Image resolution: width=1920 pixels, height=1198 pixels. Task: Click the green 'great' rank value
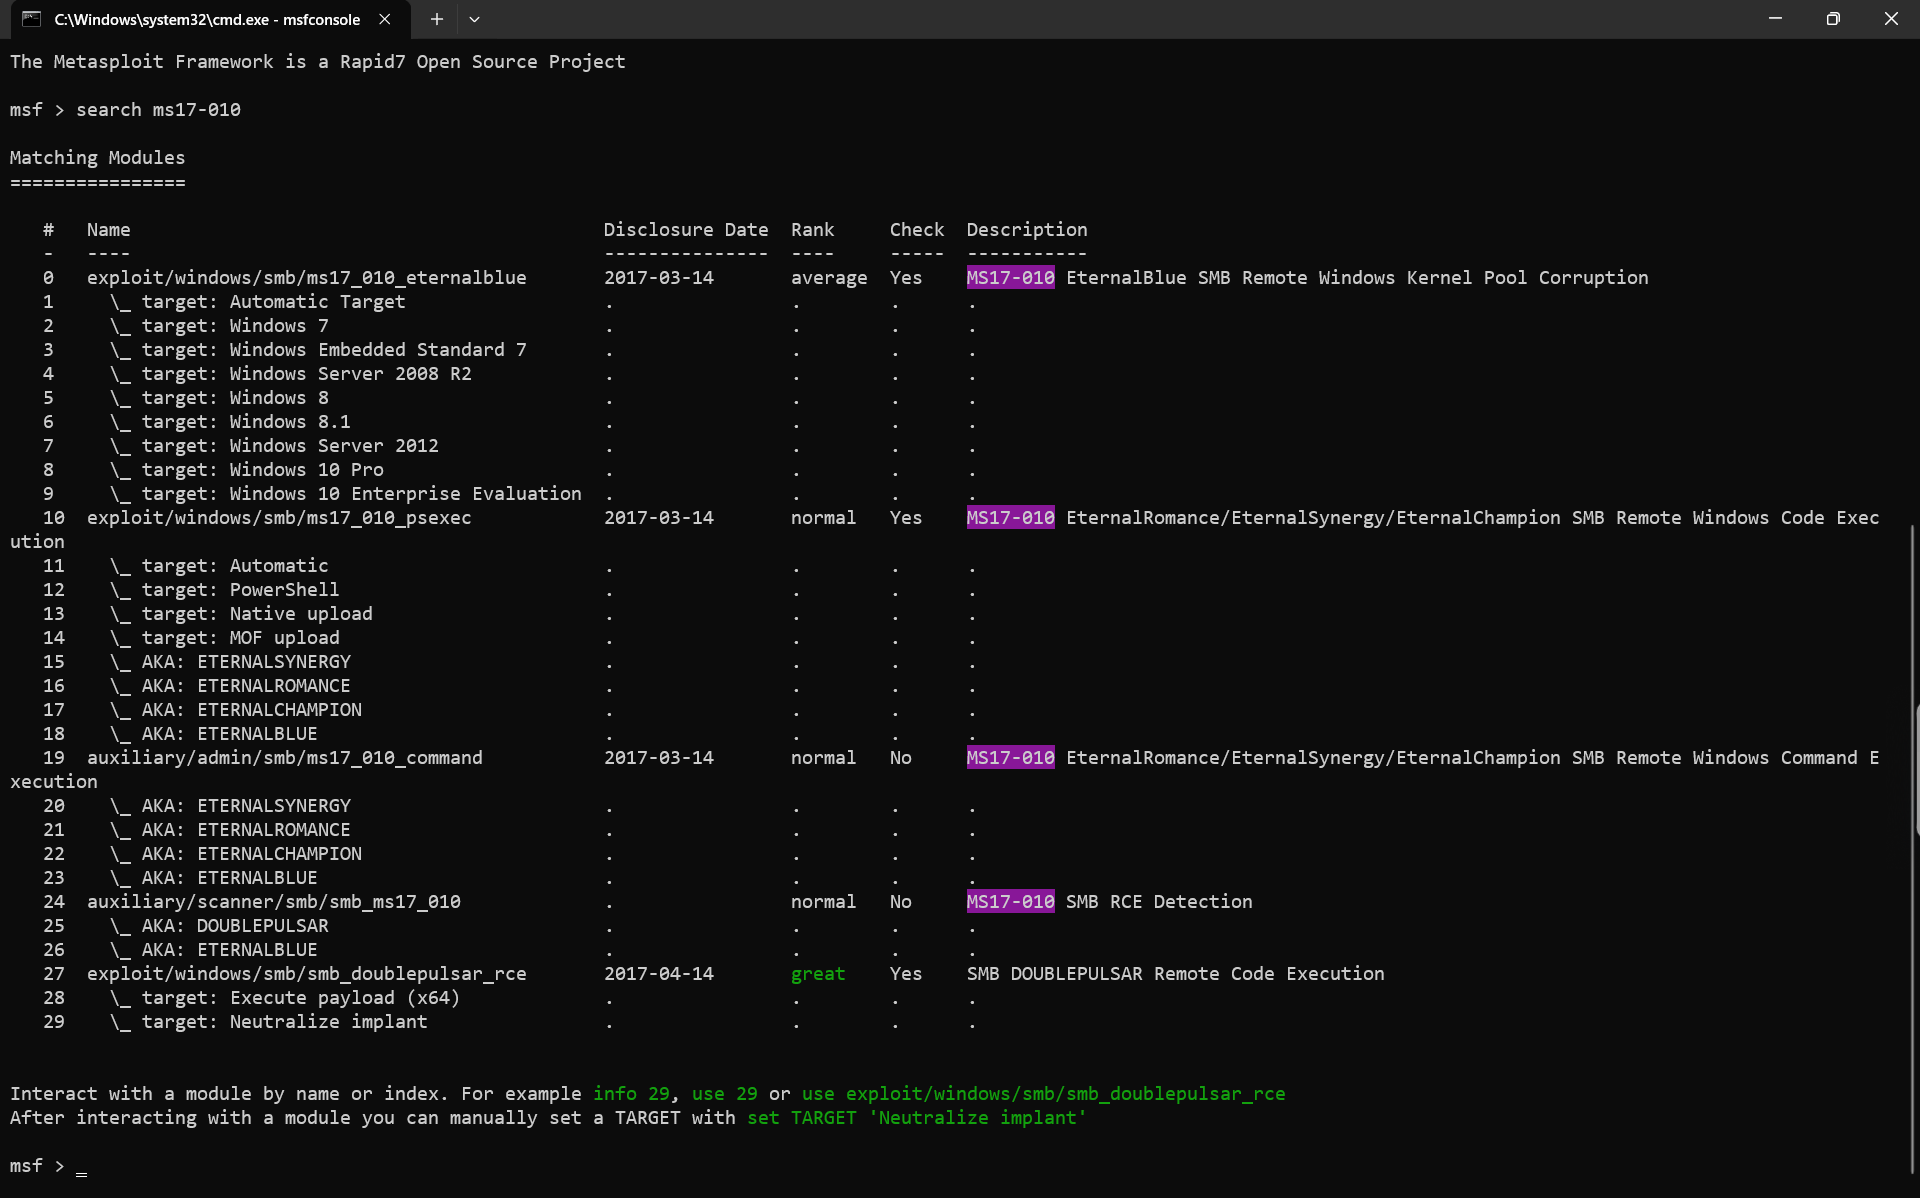(818, 974)
